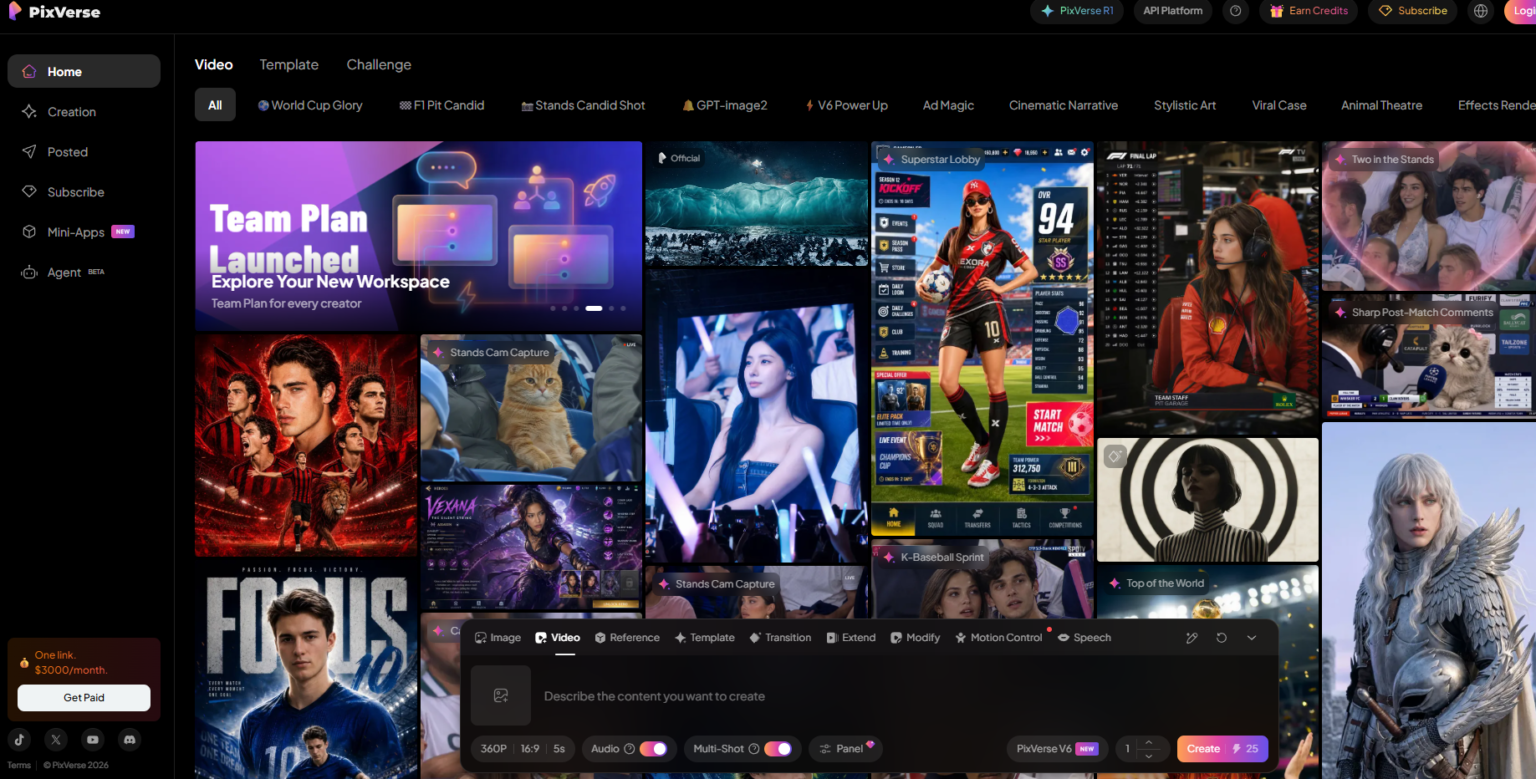Click the help question-mark icon in header
This screenshot has height=779, width=1536.
tap(1236, 11)
